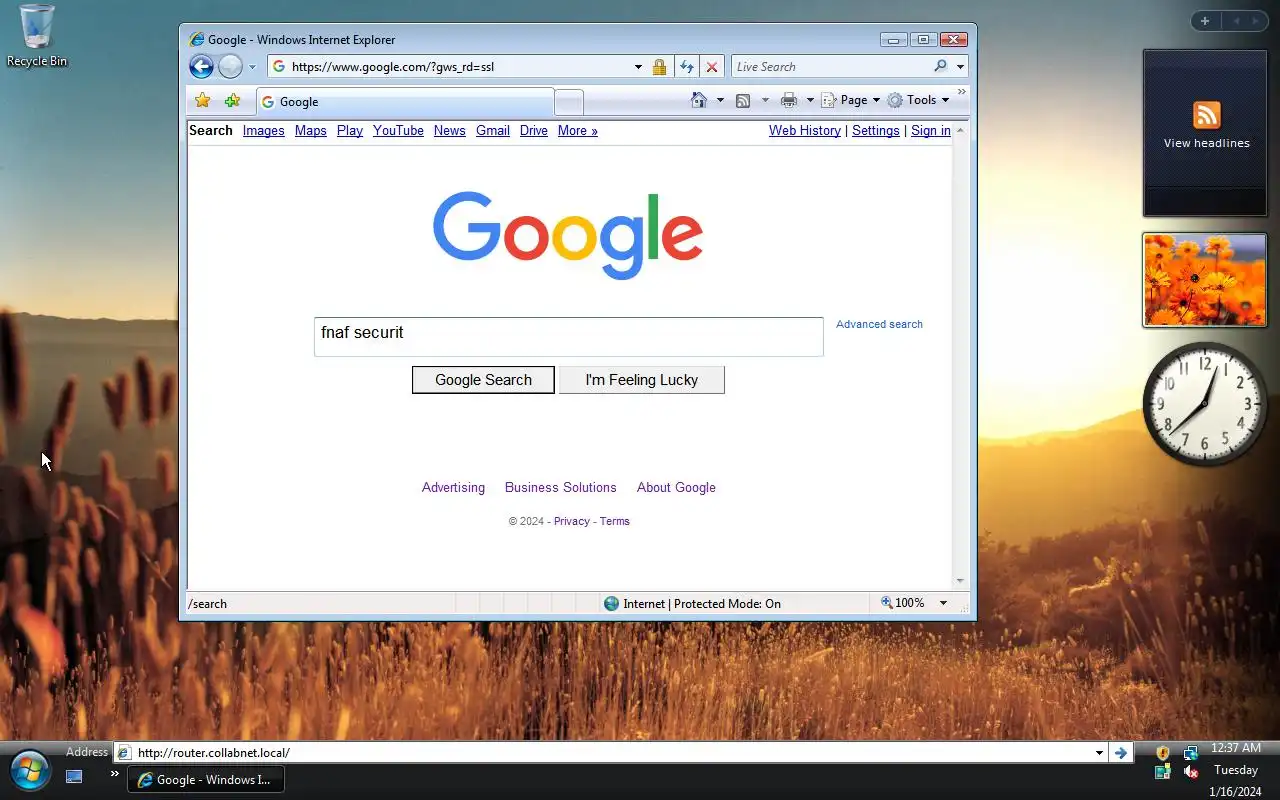The width and height of the screenshot is (1280, 800).
Task: Show more toolbar commands via chevron
Action: [x=962, y=93]
